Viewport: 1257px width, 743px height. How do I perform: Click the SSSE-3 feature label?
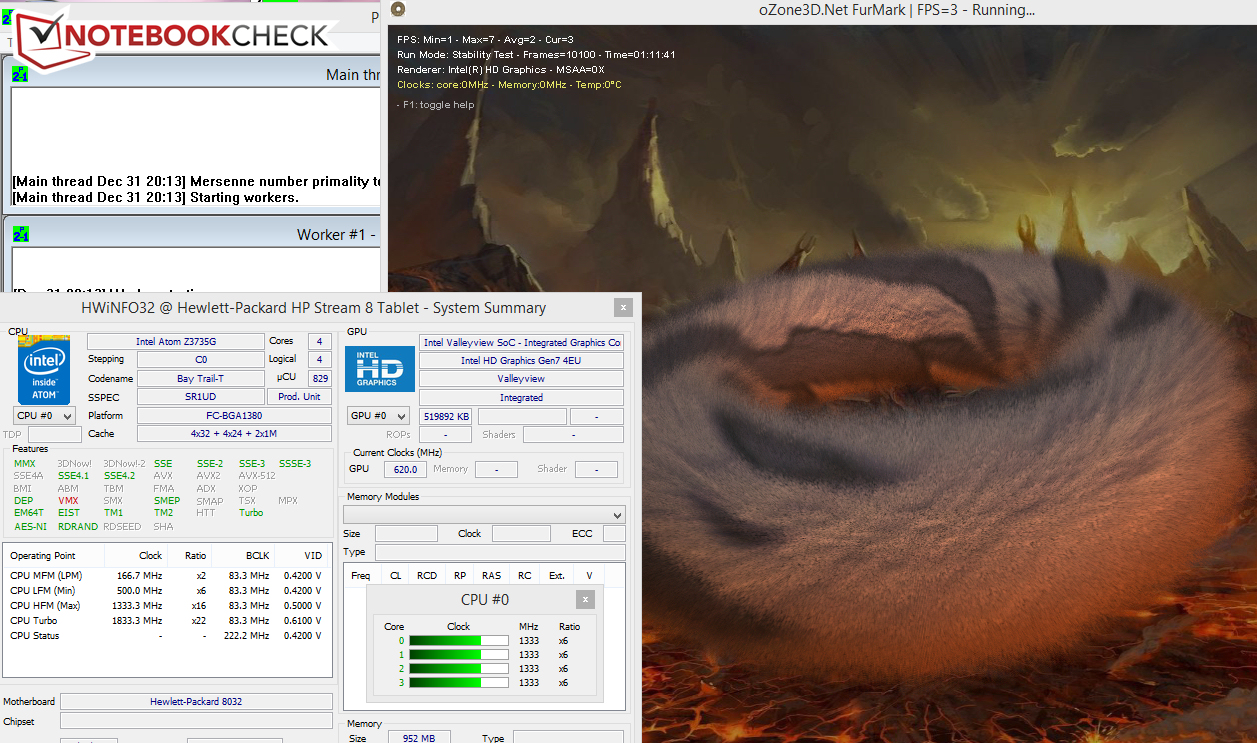[295, 464]
